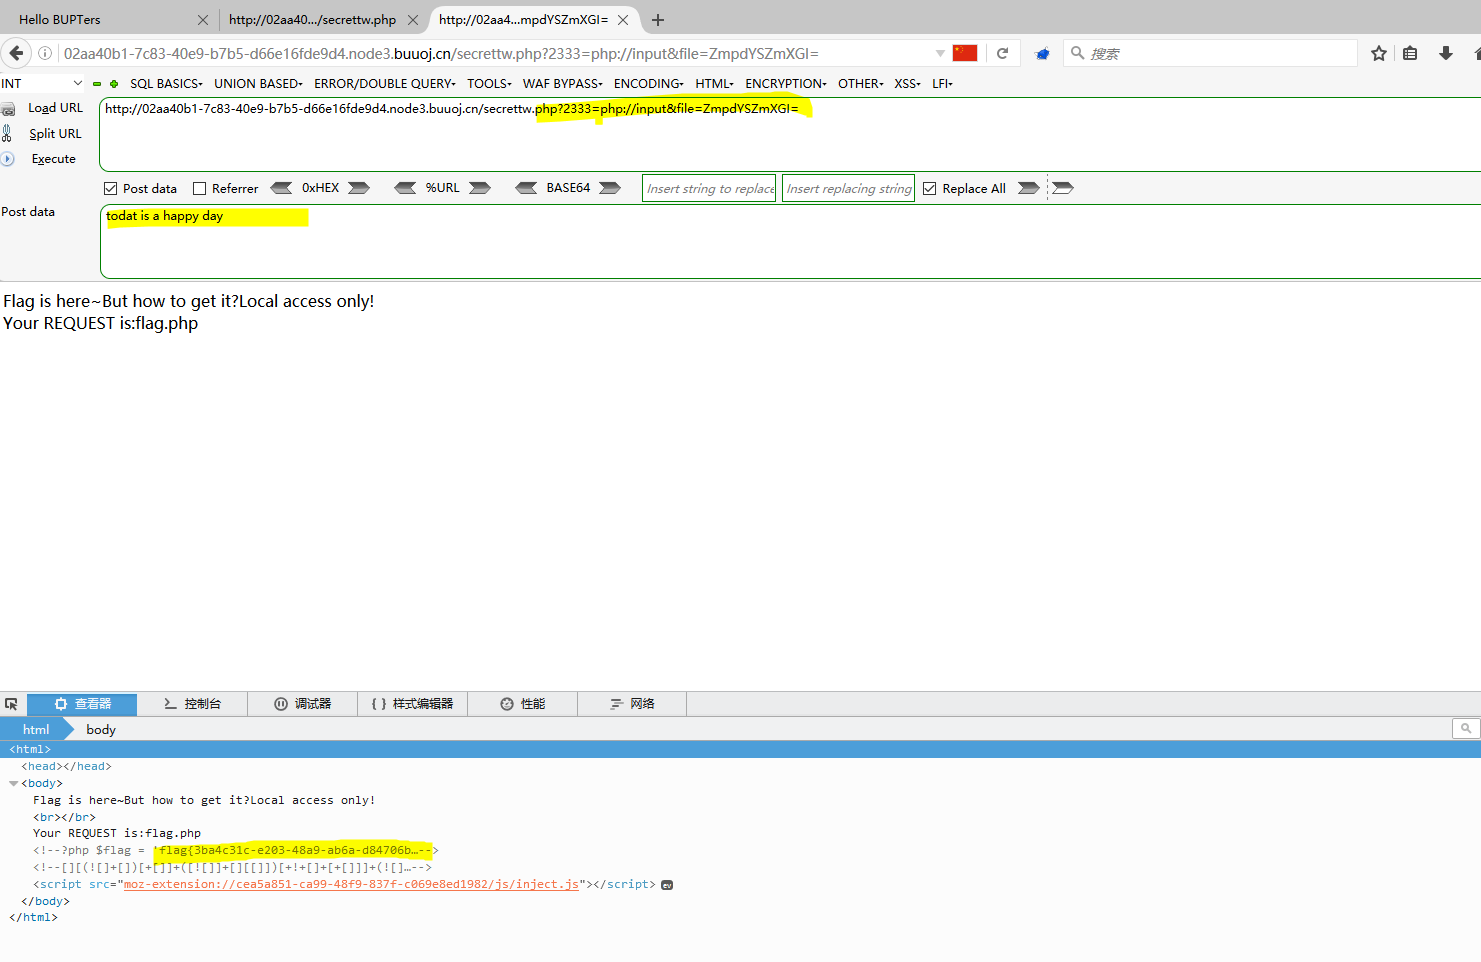Image resolution: width=1481 pixels, height=962 pixels.
Task: Click the browser back arrow button
Action: pos(16,53)
